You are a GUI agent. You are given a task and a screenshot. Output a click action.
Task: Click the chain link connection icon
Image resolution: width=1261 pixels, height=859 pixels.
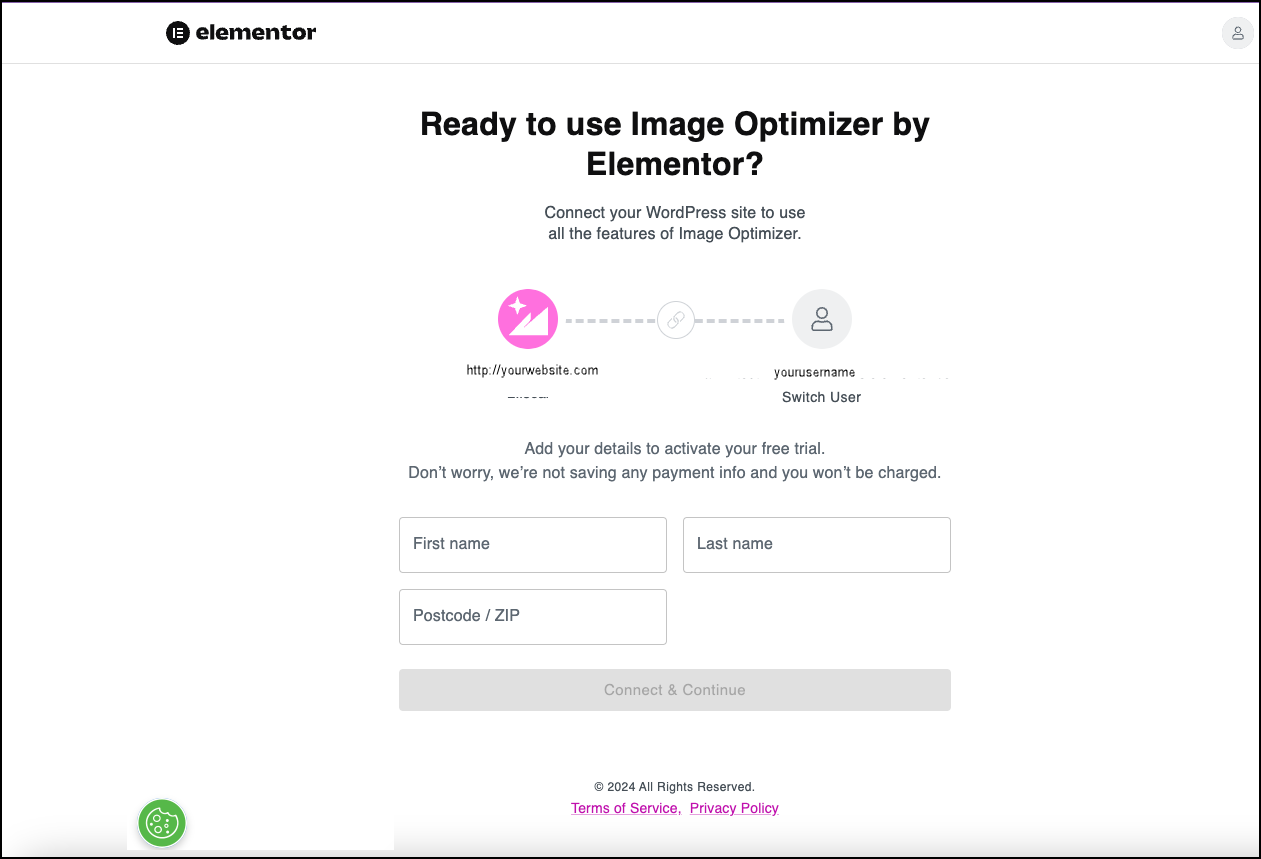click(x=675, y=320)
